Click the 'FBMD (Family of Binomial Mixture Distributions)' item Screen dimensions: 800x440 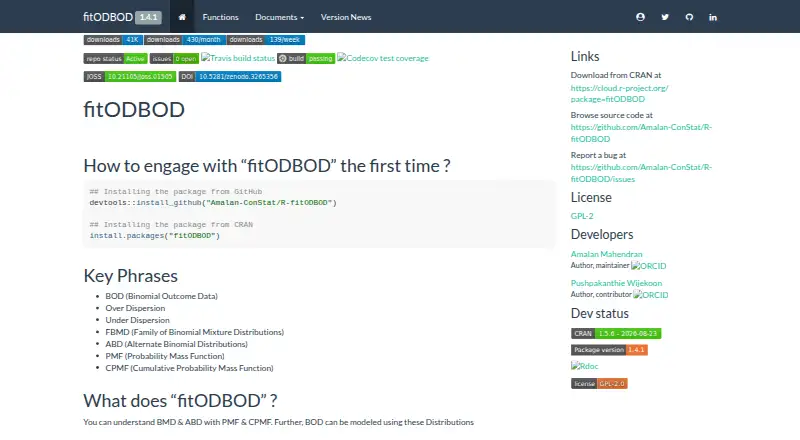point(194,332)
